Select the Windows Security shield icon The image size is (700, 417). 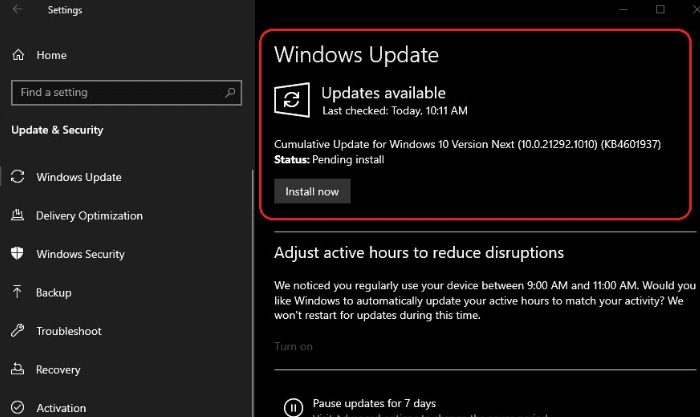coord(17,253)
